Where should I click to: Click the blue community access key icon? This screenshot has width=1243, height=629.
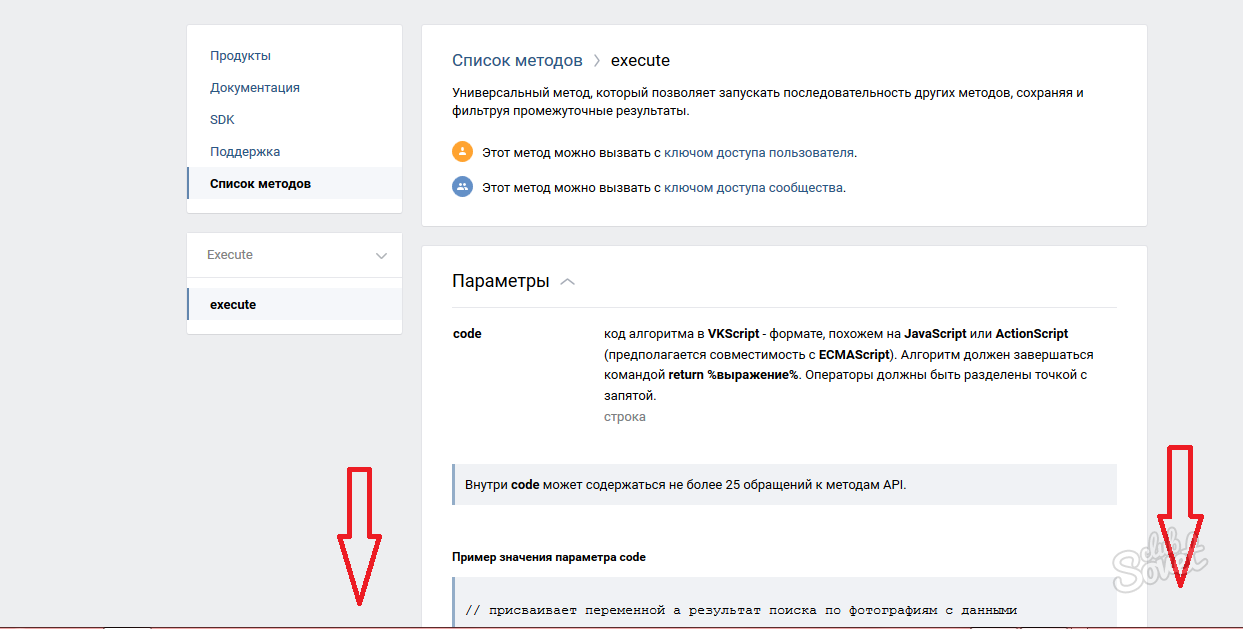tap(462, 186)
